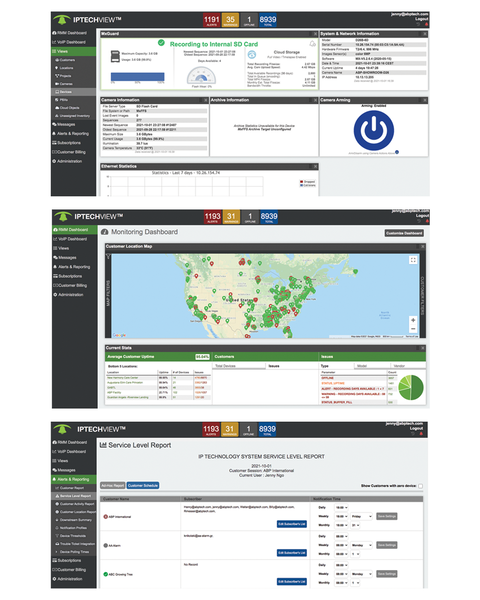Open Unassigned Inventory in the Views sidebar
Screen dimensions: 480x600
click(73, 116)
